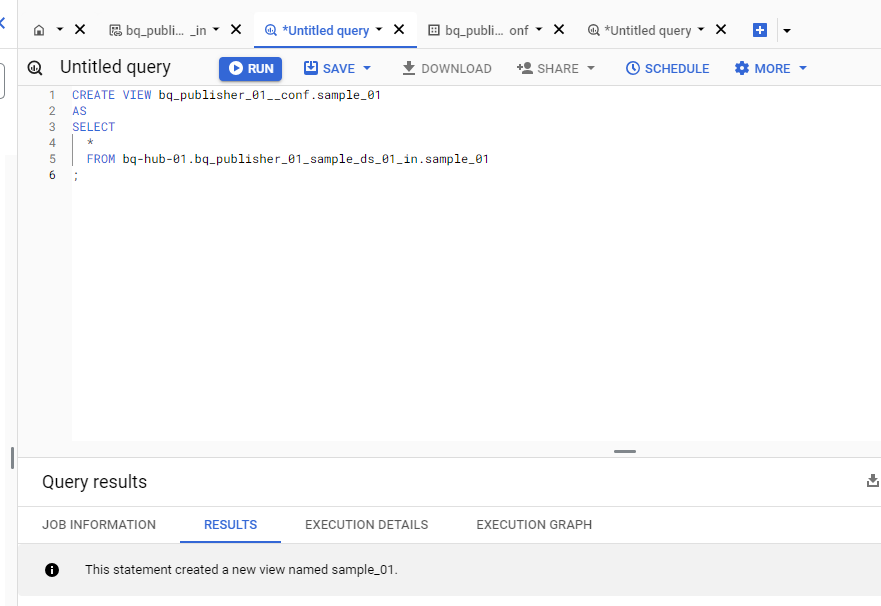Expand the home tab dropdown arrow
Screen dimensions: 881x606
(60, 29)
